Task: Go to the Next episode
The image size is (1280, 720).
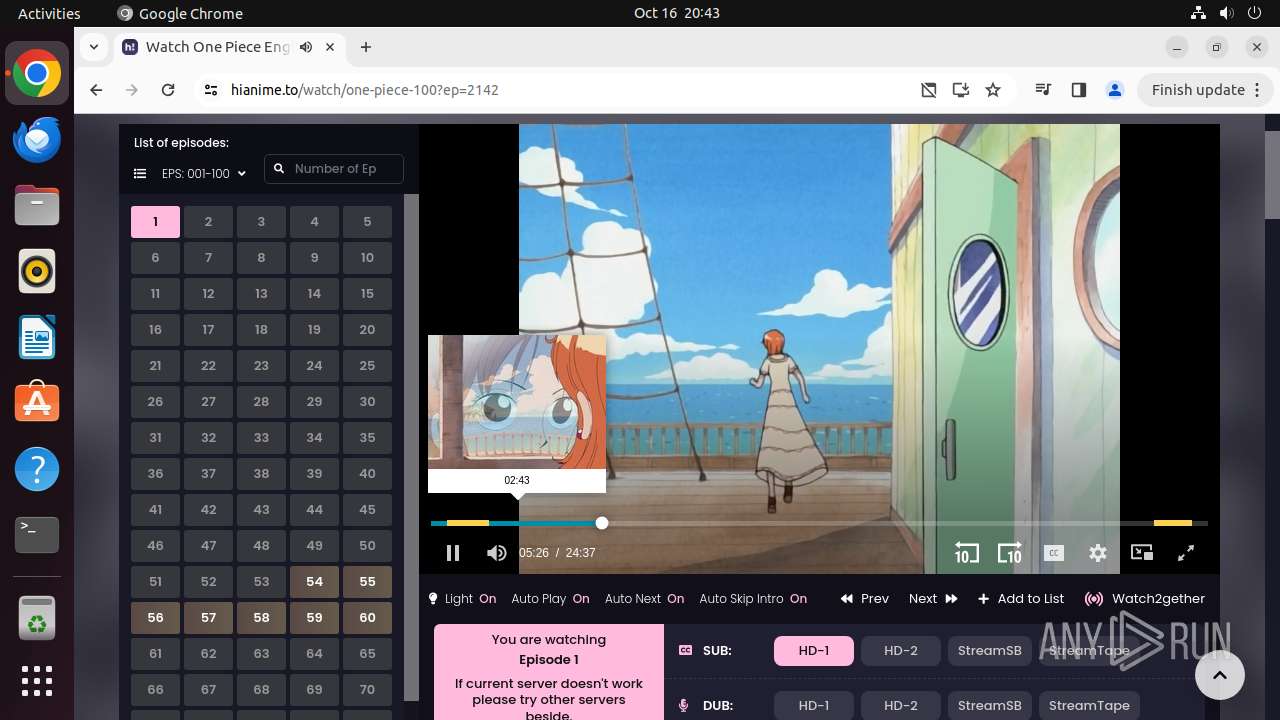Action: pyautogui.click(x=933, y=599)
